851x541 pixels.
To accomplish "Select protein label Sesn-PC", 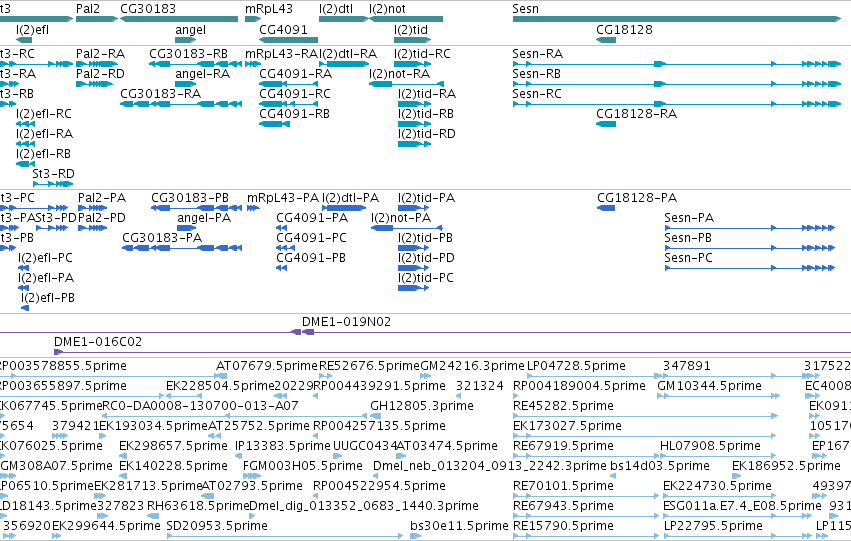I will pyautogui.click(x=688, y=258).
